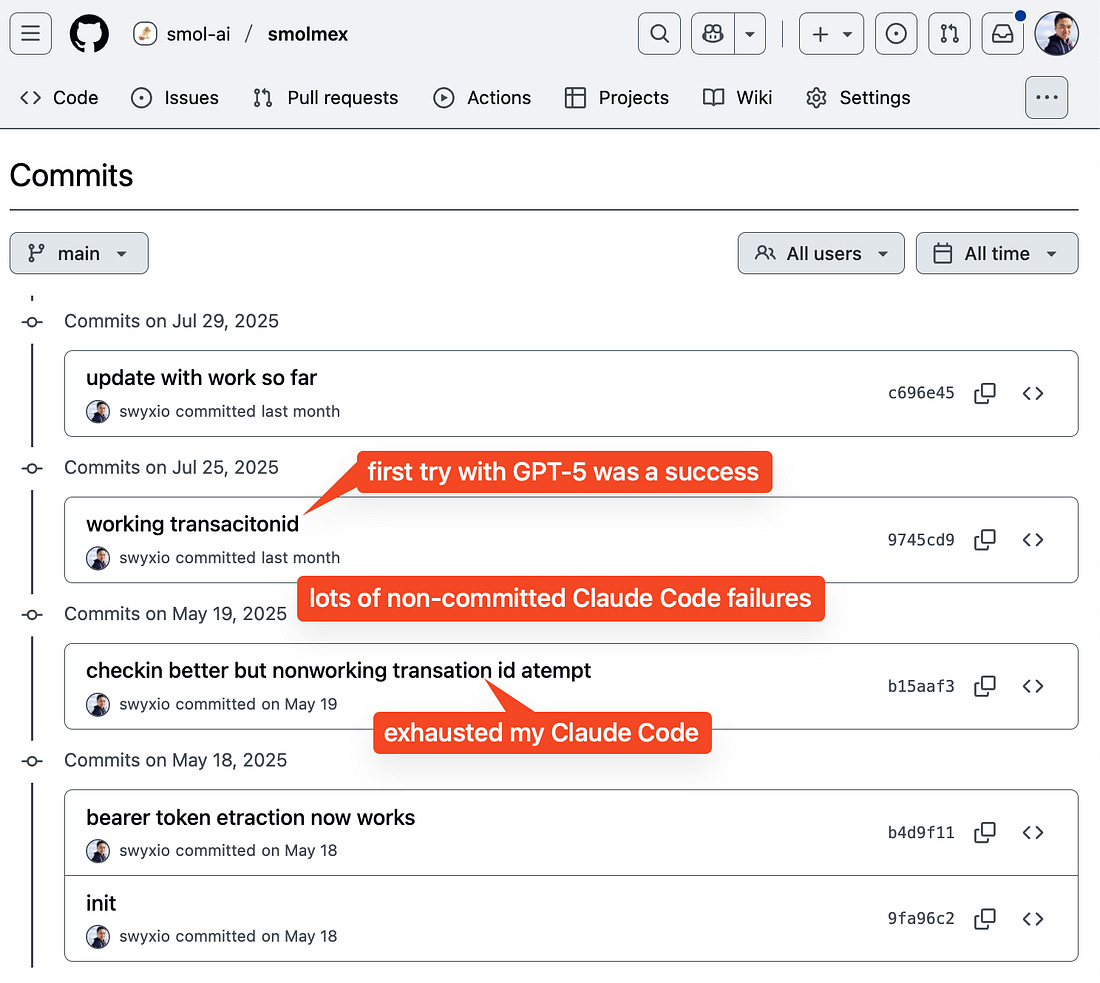
Task: Open commit 'update with work so far'
Action: point(201,377)
